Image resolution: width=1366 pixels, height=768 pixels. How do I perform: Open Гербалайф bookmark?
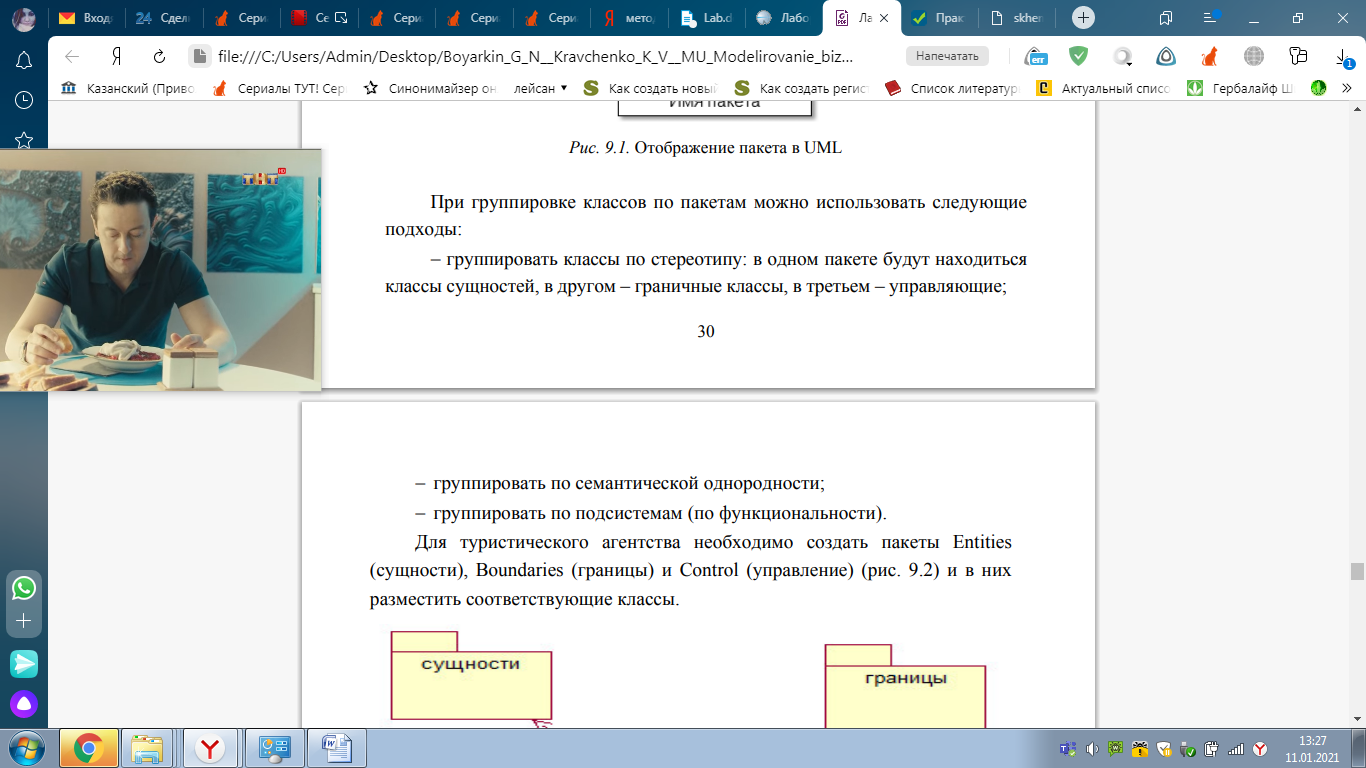click(x=1240, y=88)
